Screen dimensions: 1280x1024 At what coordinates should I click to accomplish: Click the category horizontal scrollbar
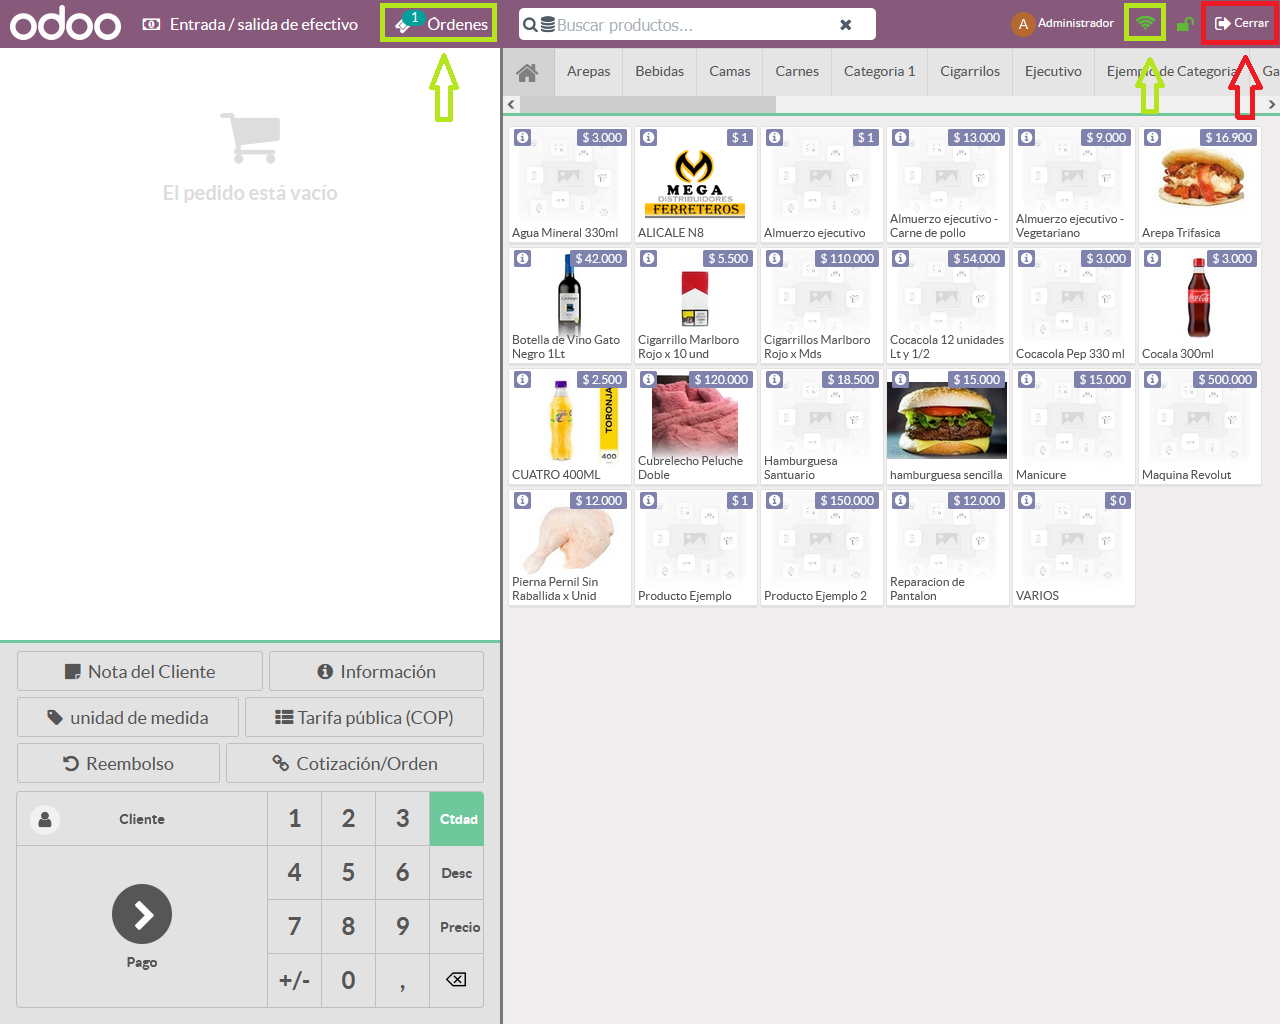point(648,104)
